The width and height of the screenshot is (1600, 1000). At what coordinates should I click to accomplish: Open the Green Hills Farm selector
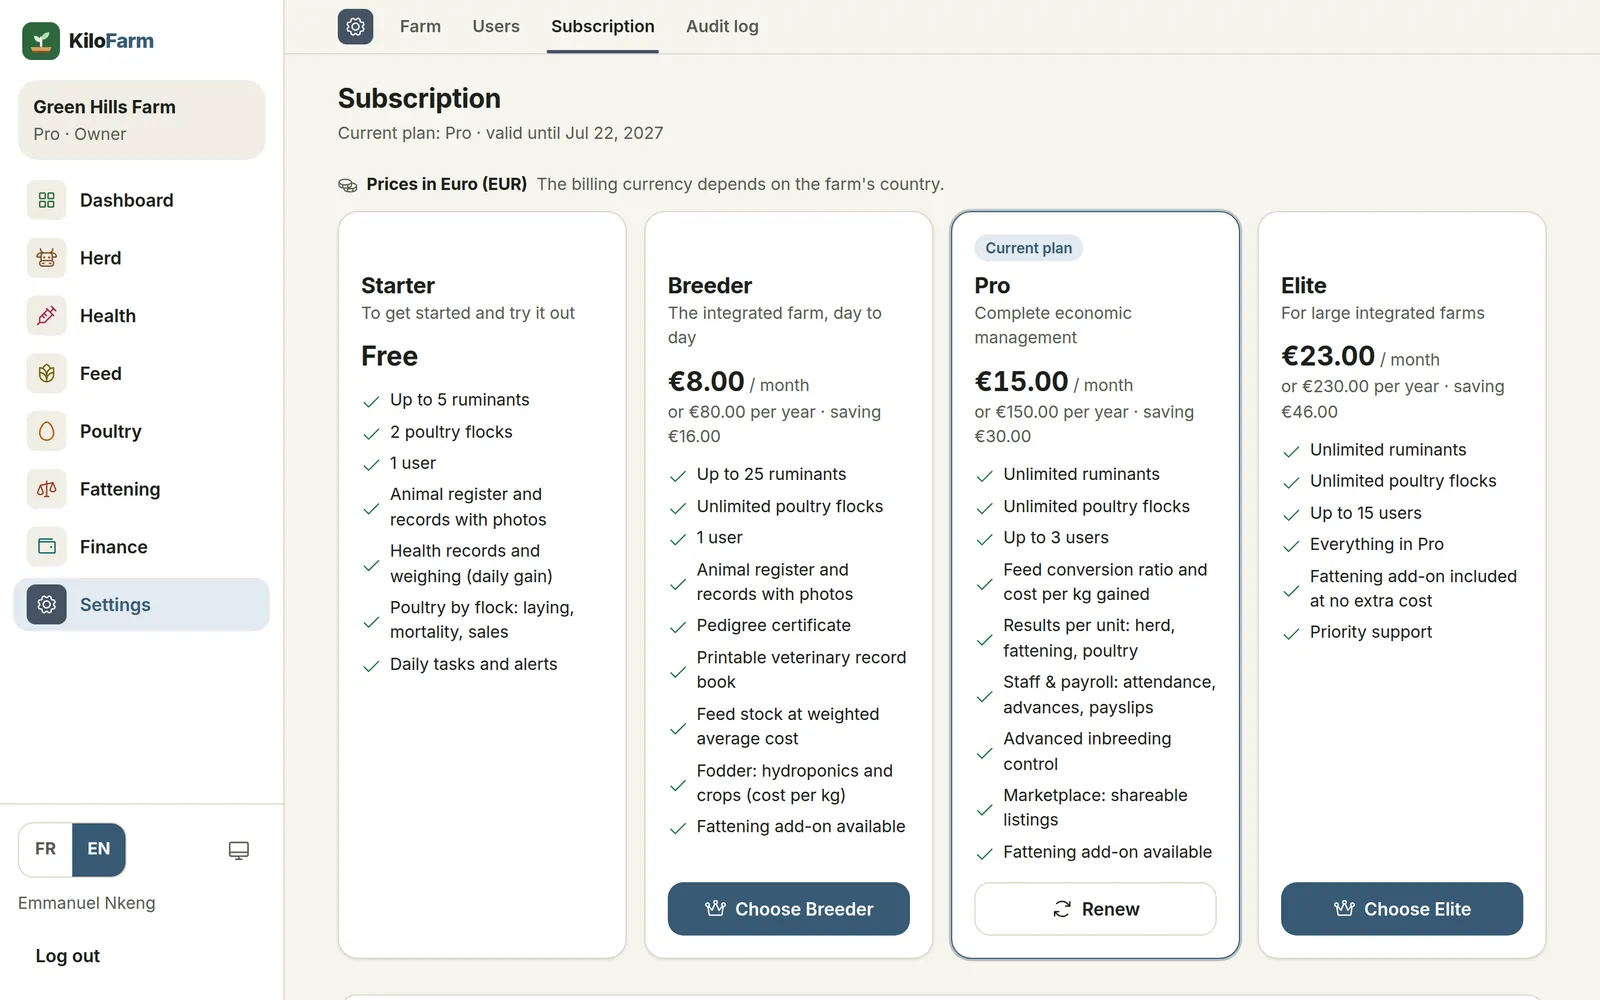pos(141,120)
